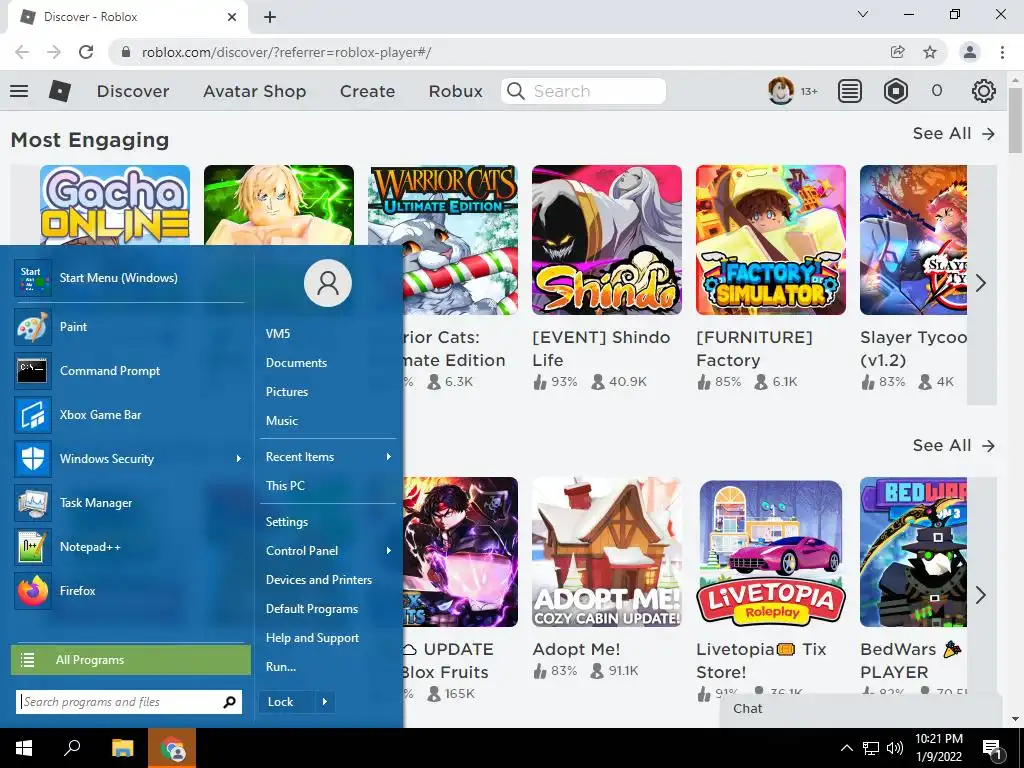This screenshot has width=1024, height=768.
Task: Open the Avatar Shop link
Action: click(x=255, y=91)
